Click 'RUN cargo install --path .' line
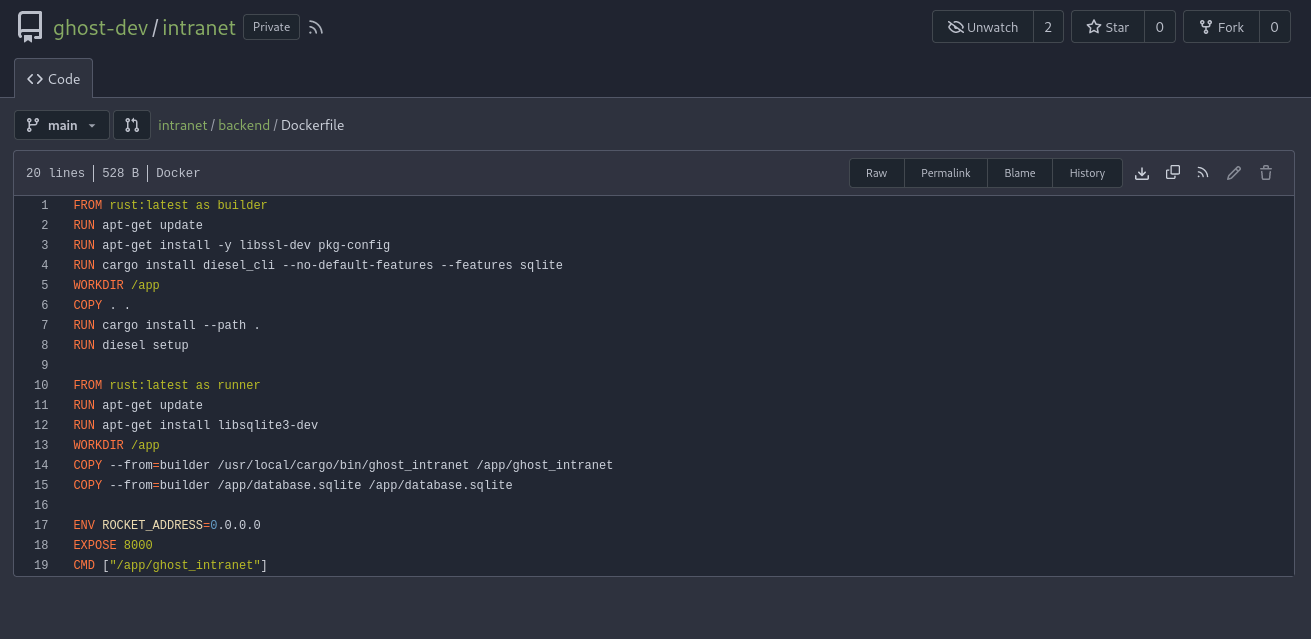 [x=167, y=325]
